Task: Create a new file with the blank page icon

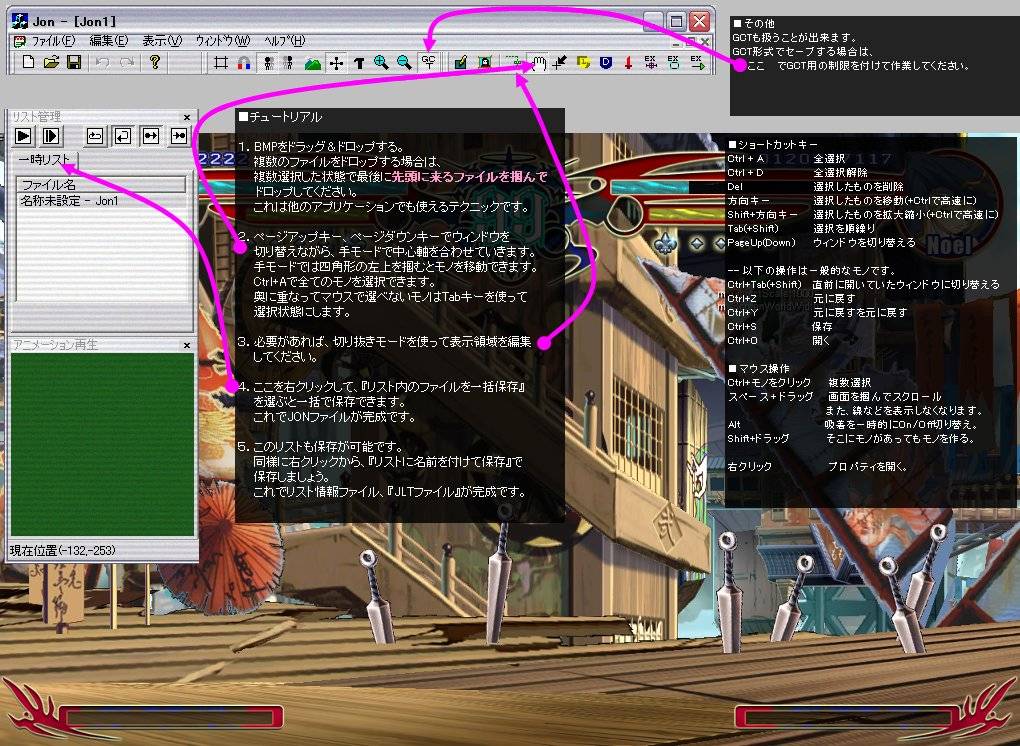Action: [x=28, y=62]
